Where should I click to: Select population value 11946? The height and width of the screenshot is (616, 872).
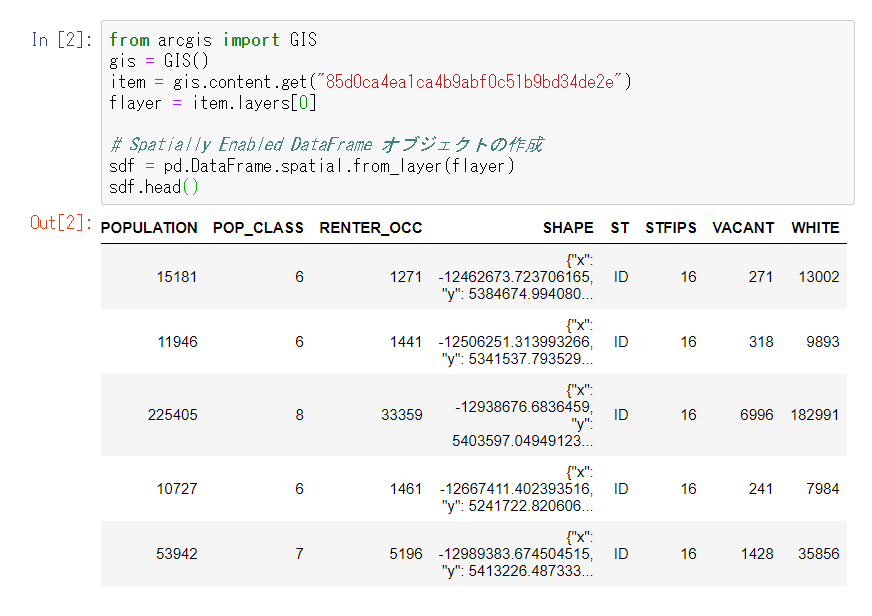click(x=177, y=342)
